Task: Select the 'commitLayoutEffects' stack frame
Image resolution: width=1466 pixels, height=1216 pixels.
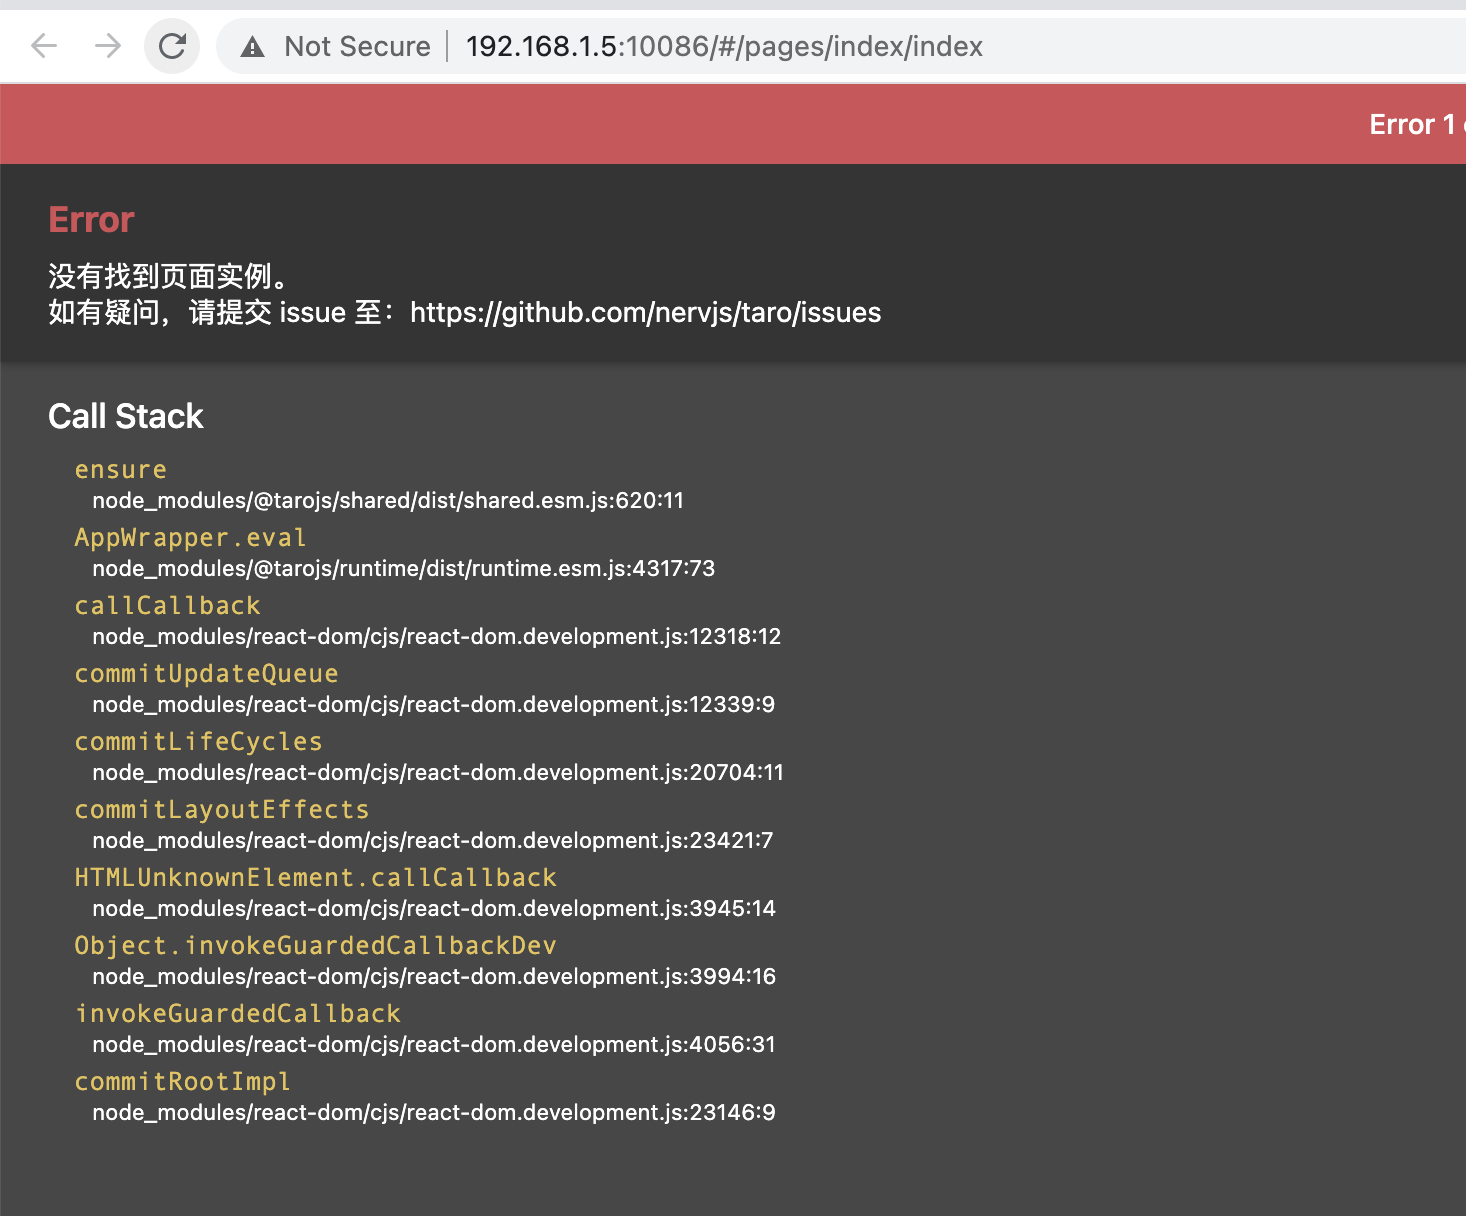Action: (222, 809)
